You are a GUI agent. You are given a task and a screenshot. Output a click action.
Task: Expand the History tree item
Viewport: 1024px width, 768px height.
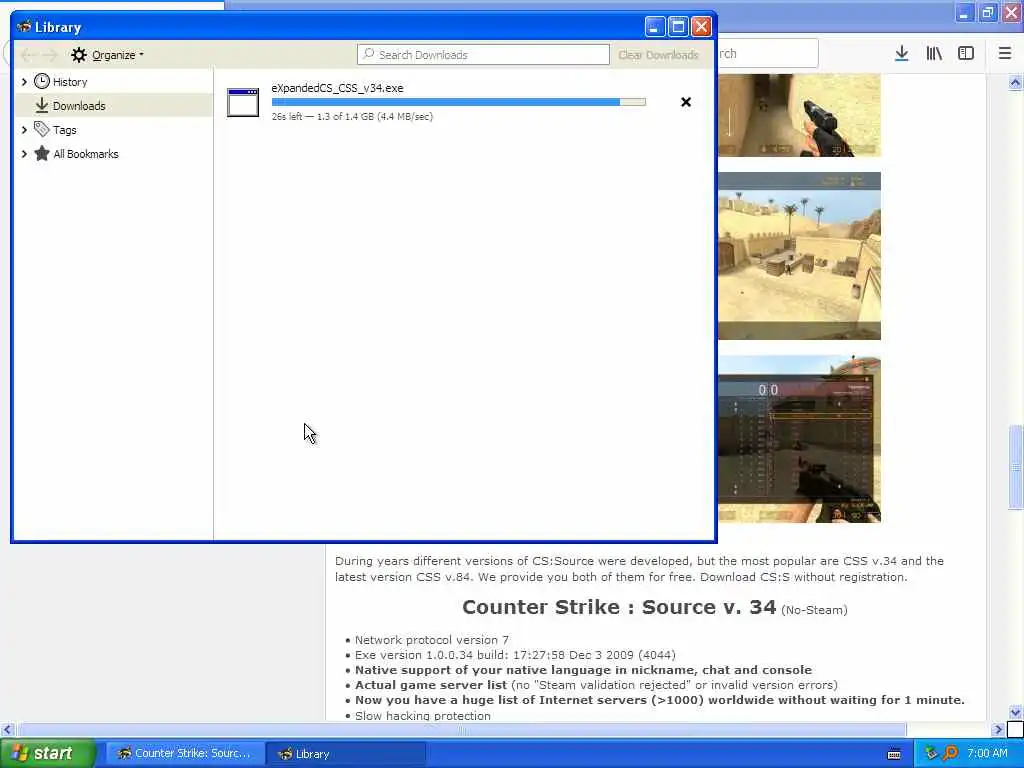(x=24, y=82)
